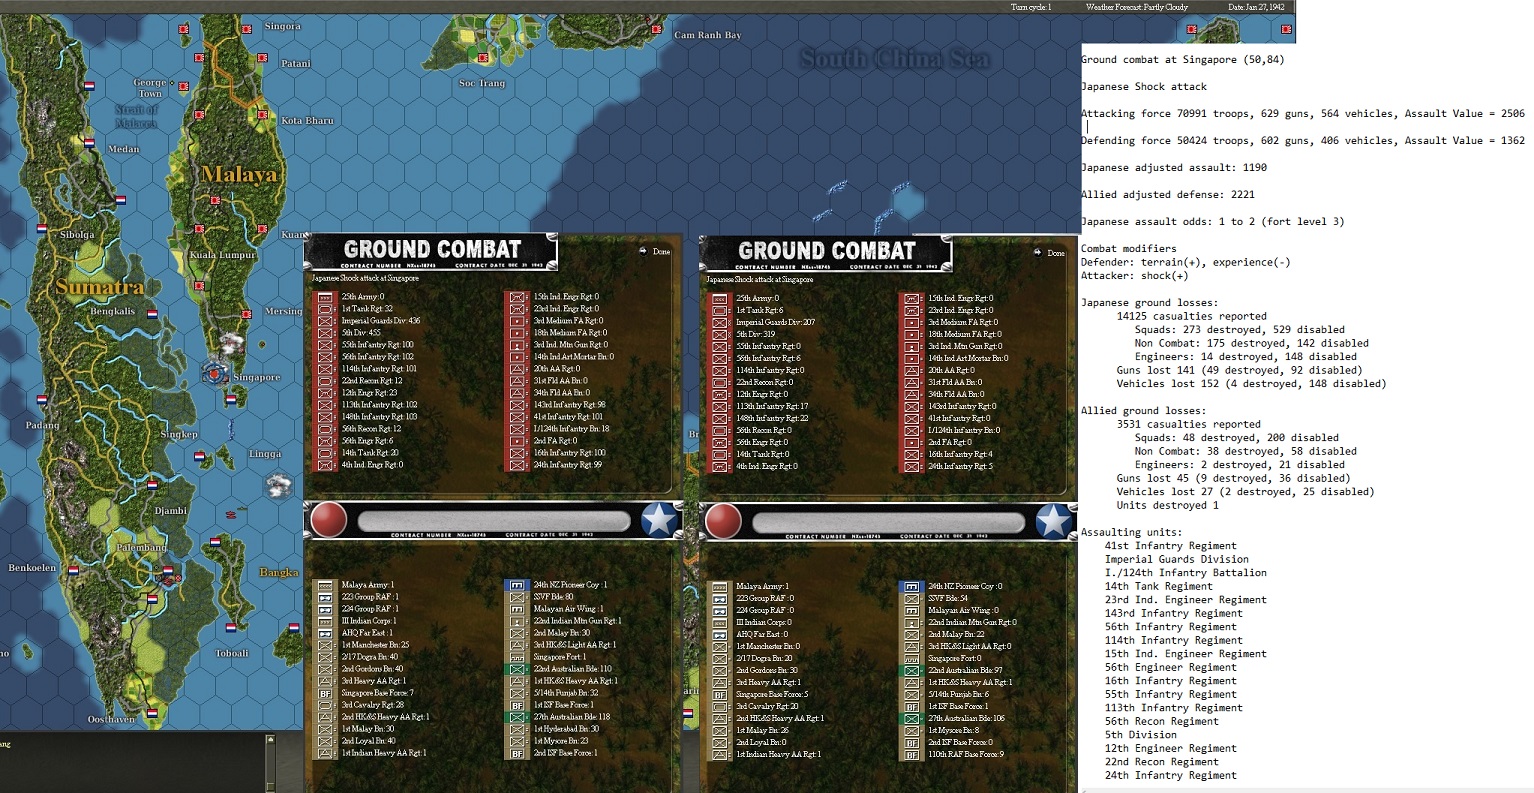
Task: Click the '2nd Gordons Bn: 40' unit entry
Action: point(372,669)
